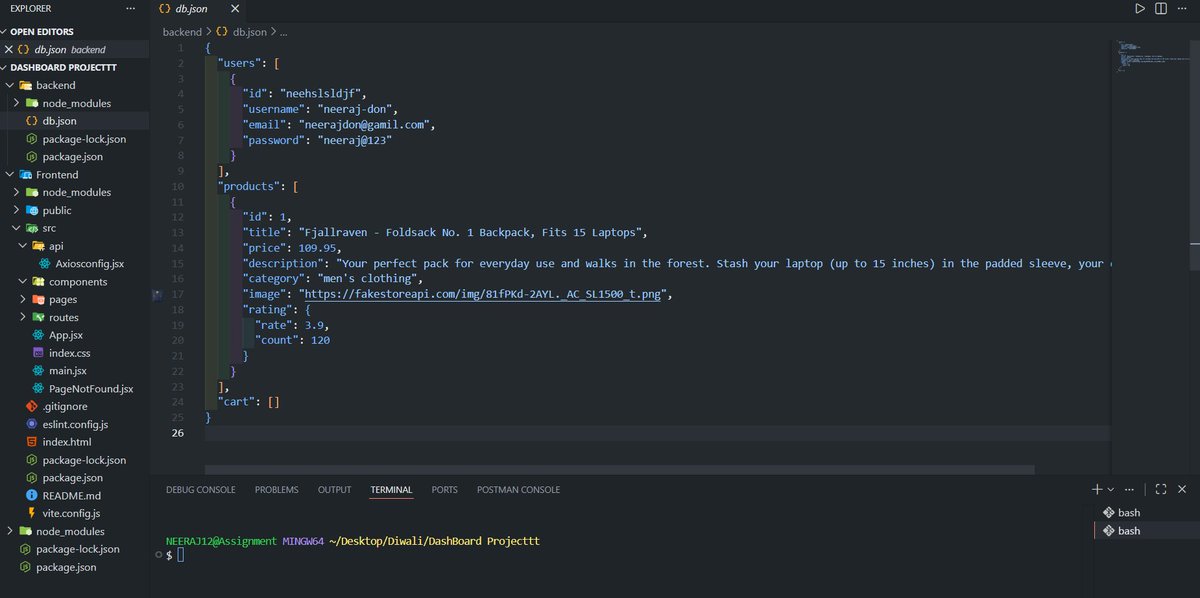
Task: Expand node_modules inside Frontend folder
Action: 75,192
